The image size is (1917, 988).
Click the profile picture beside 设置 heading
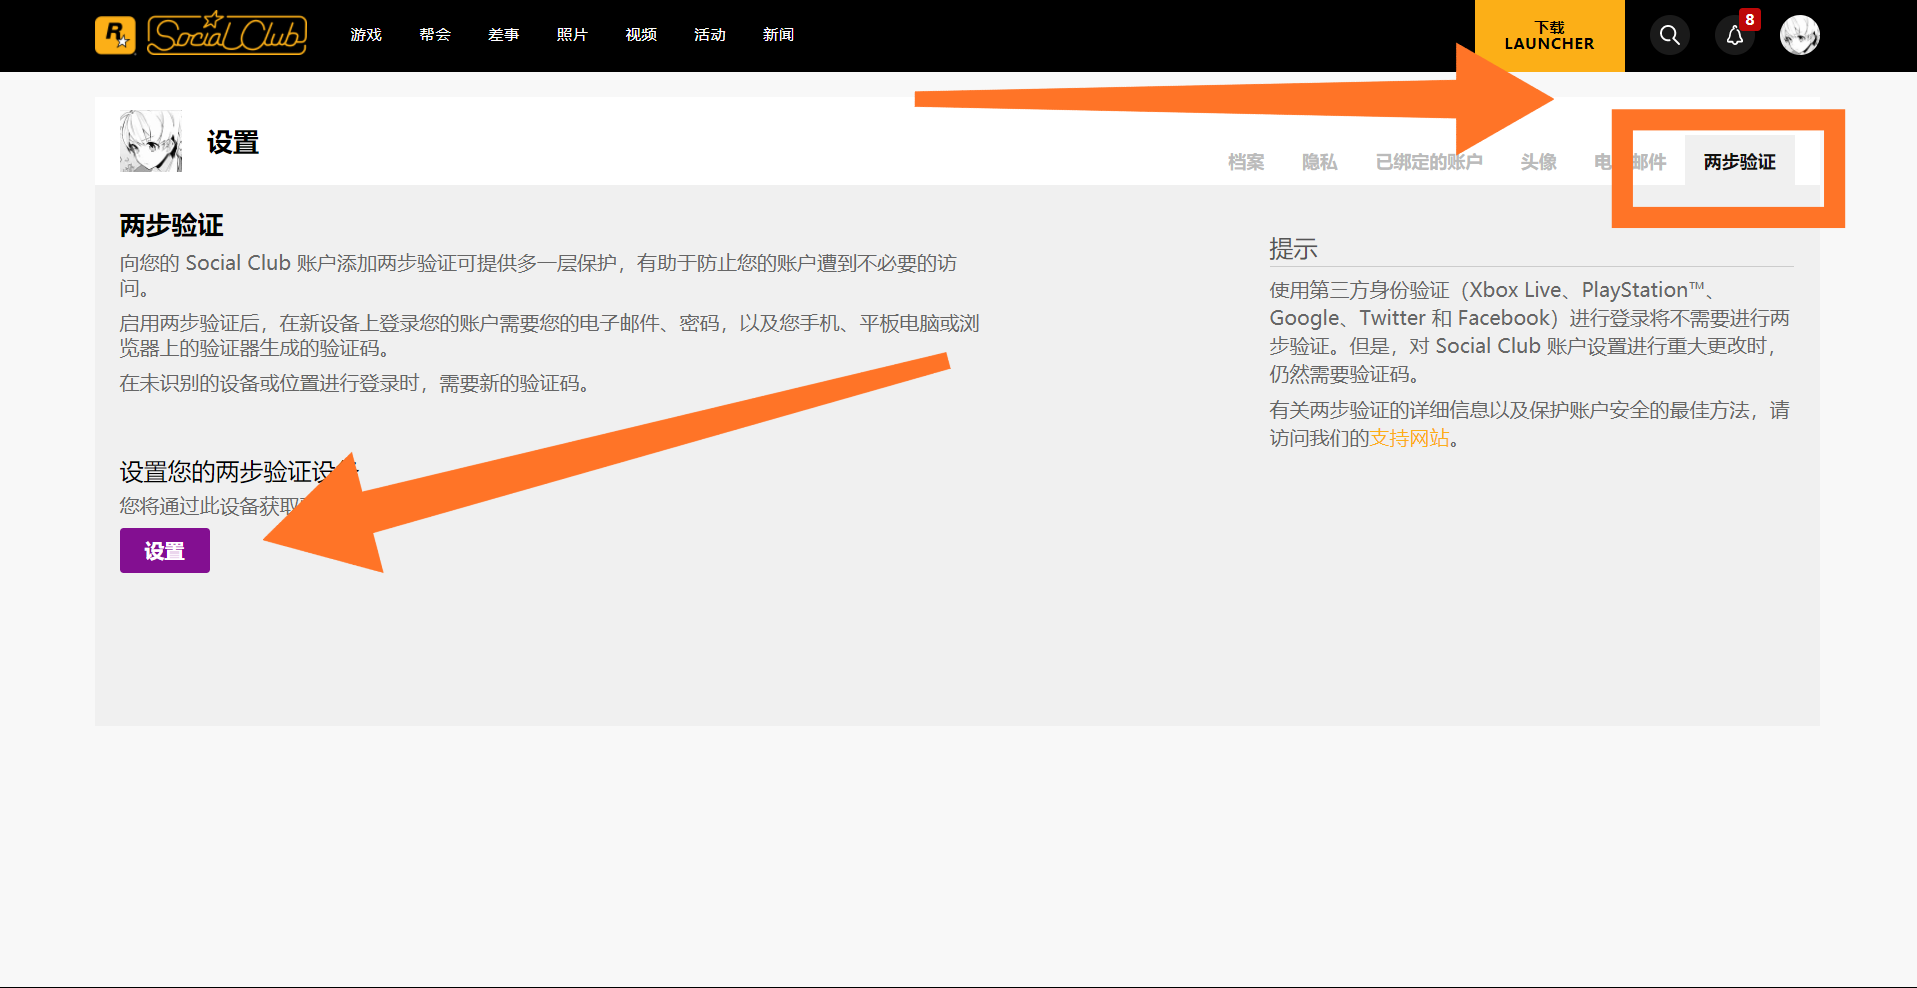pos(151,141)
